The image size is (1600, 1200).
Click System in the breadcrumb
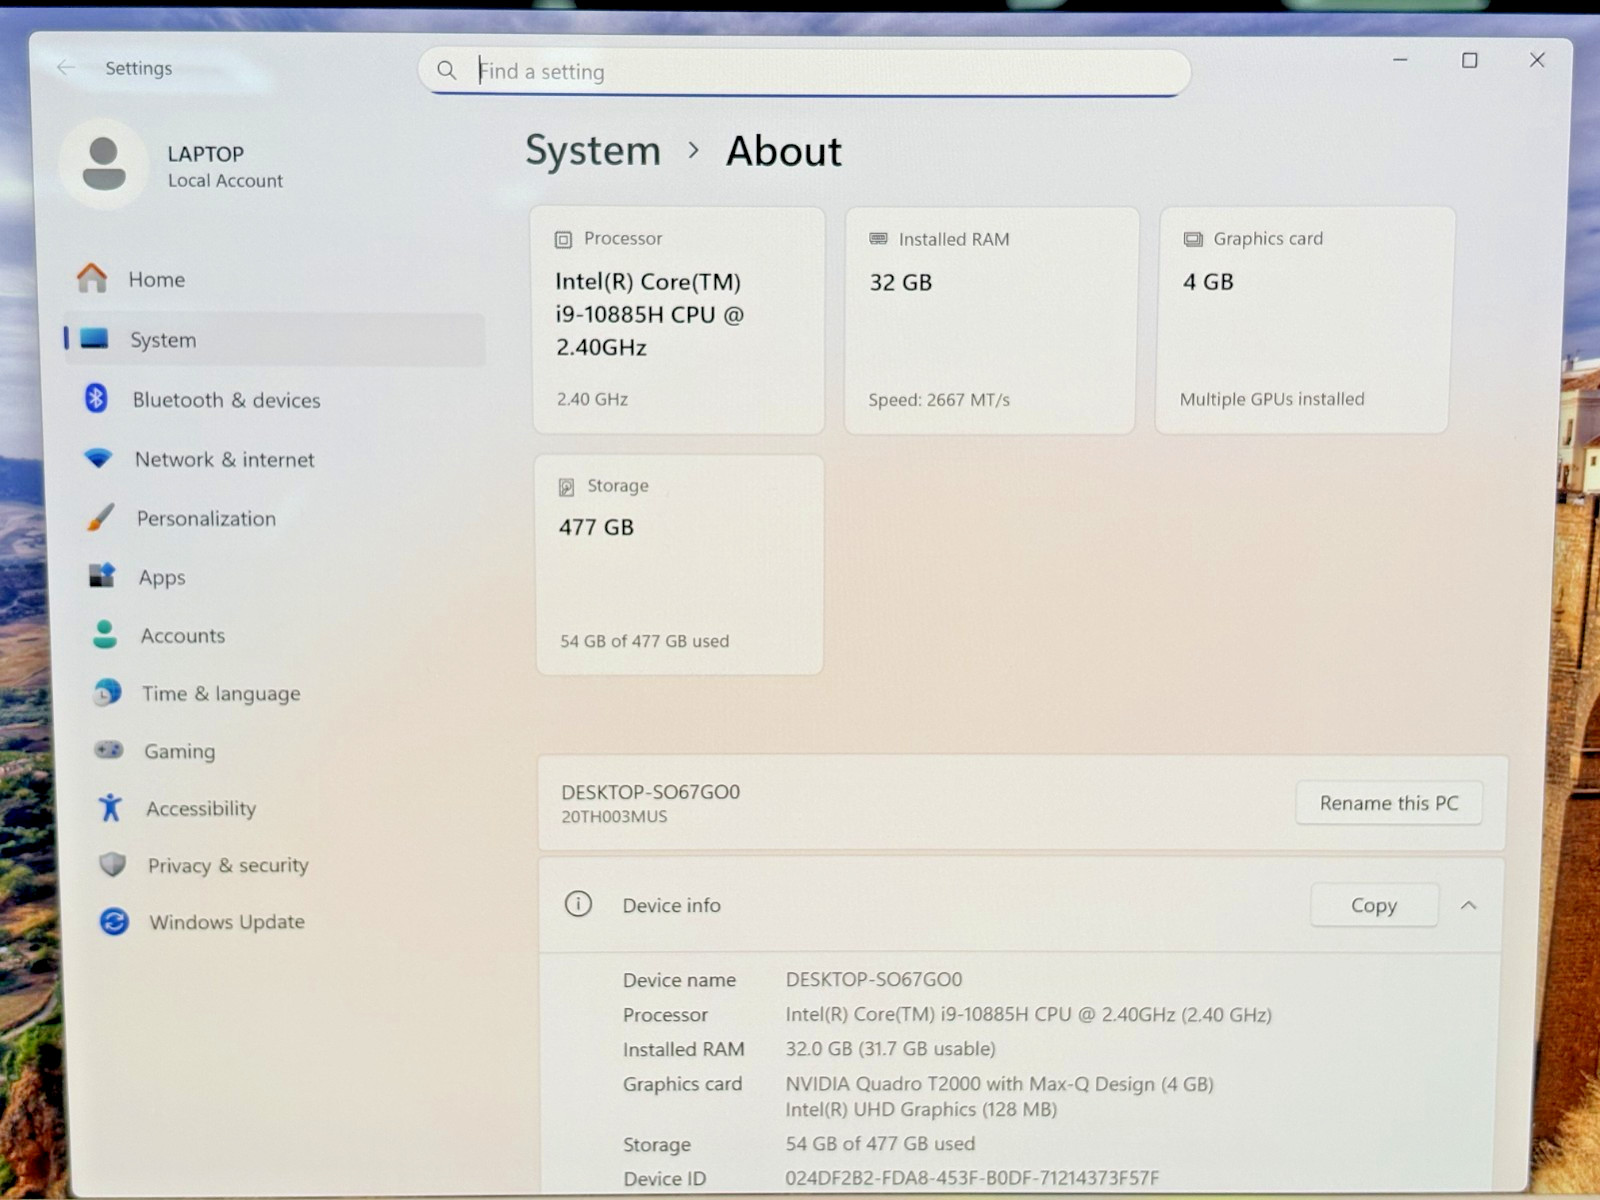point(593,151)
